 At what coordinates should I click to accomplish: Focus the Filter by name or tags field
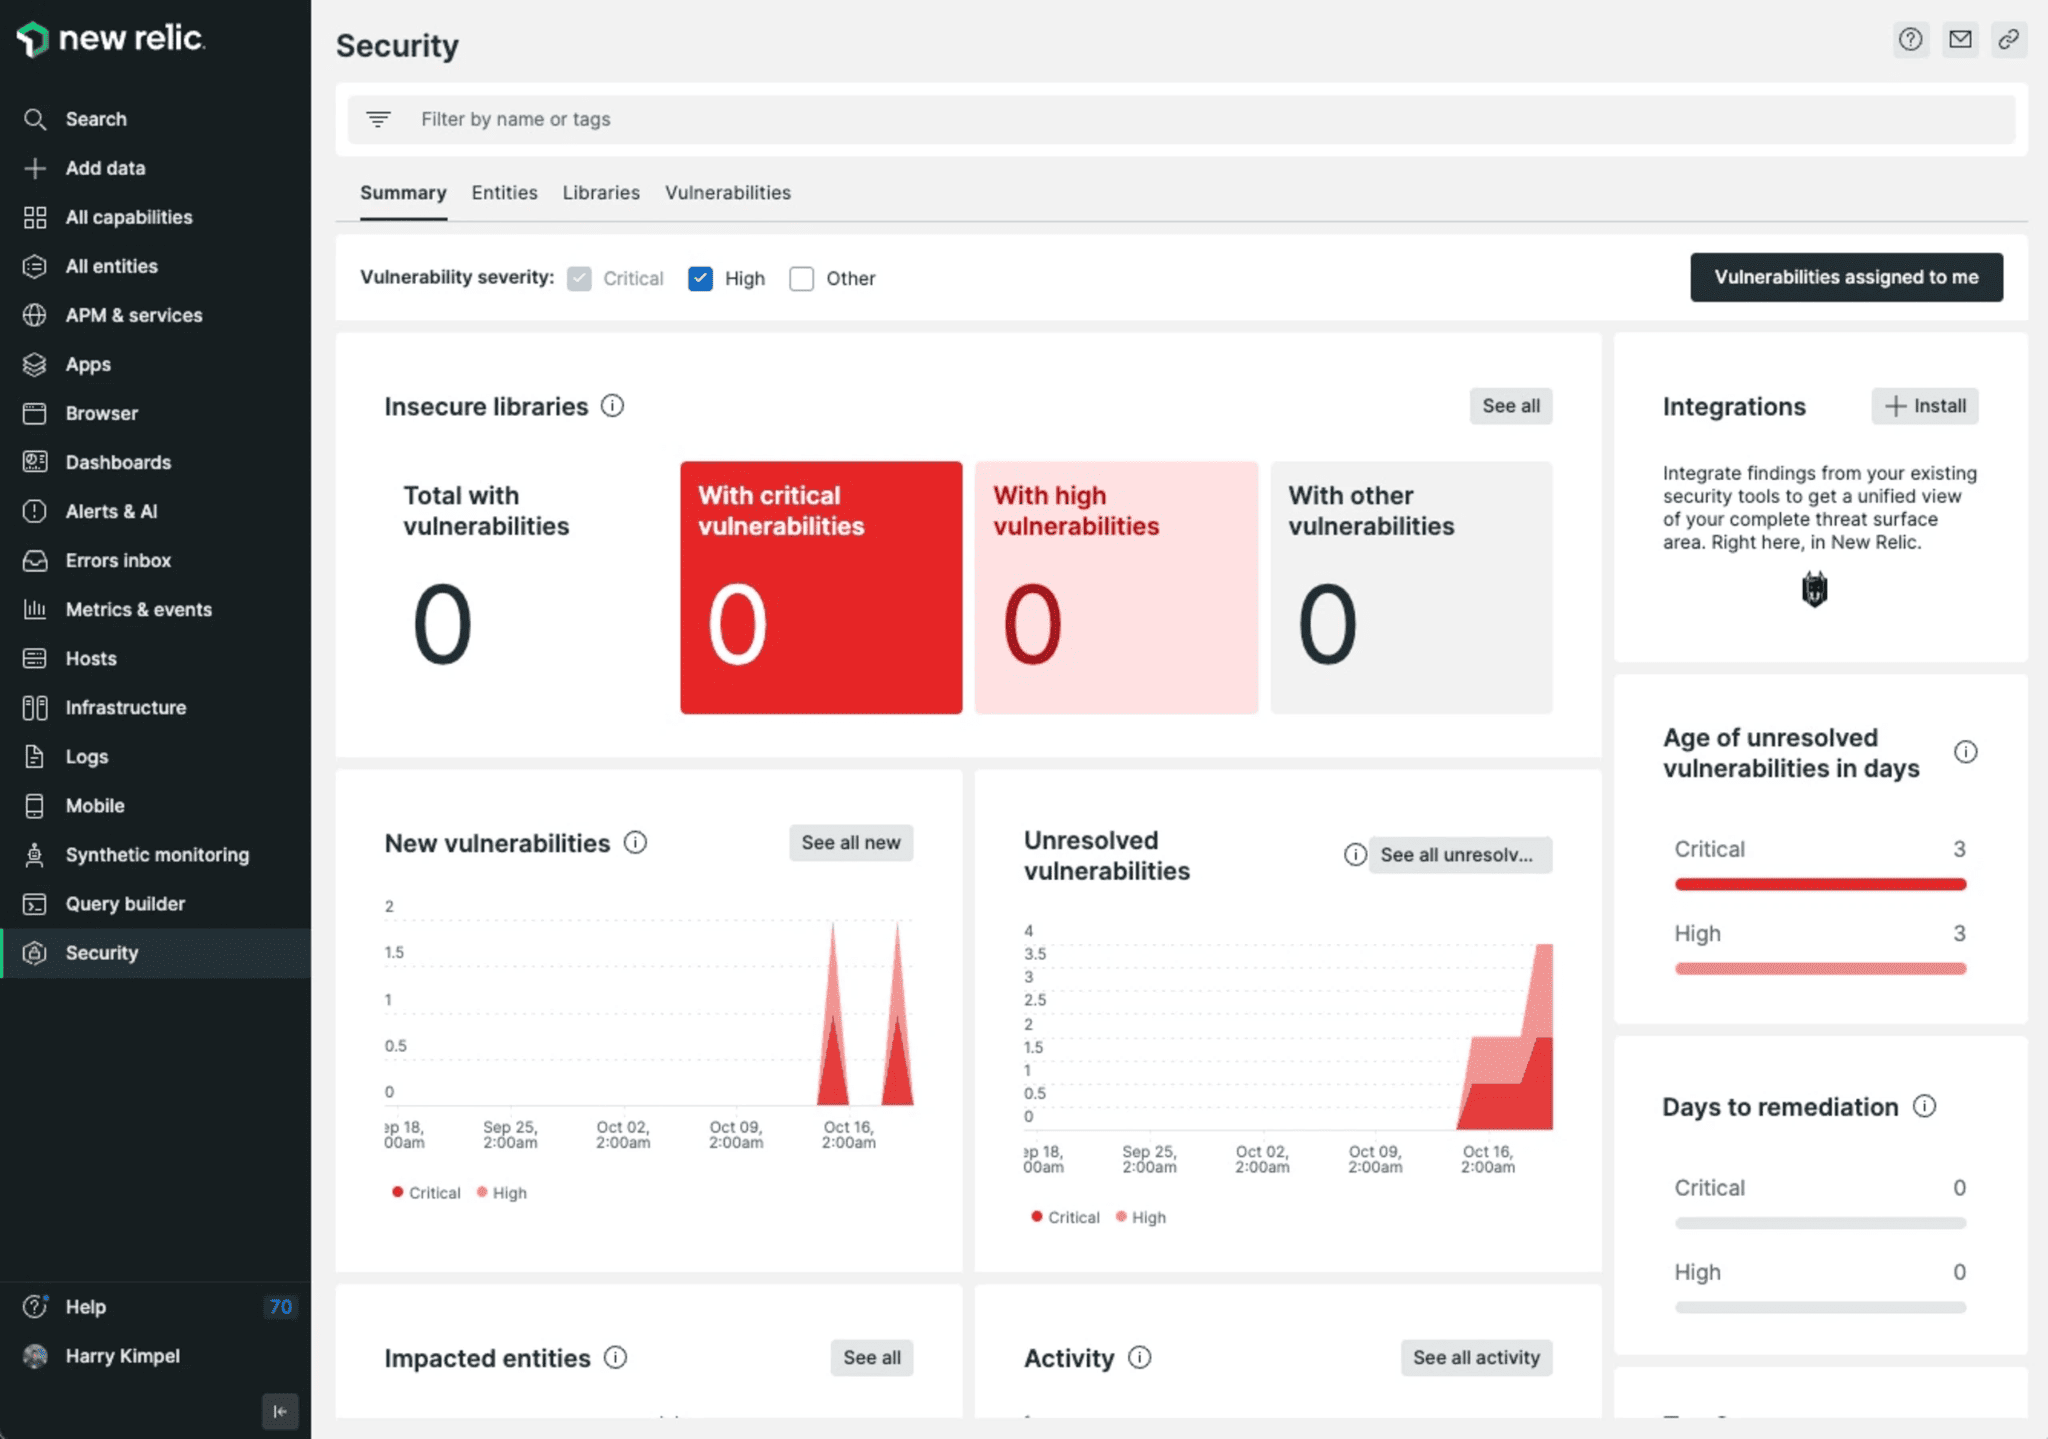pyautogui.click(x=1181, y=119)
